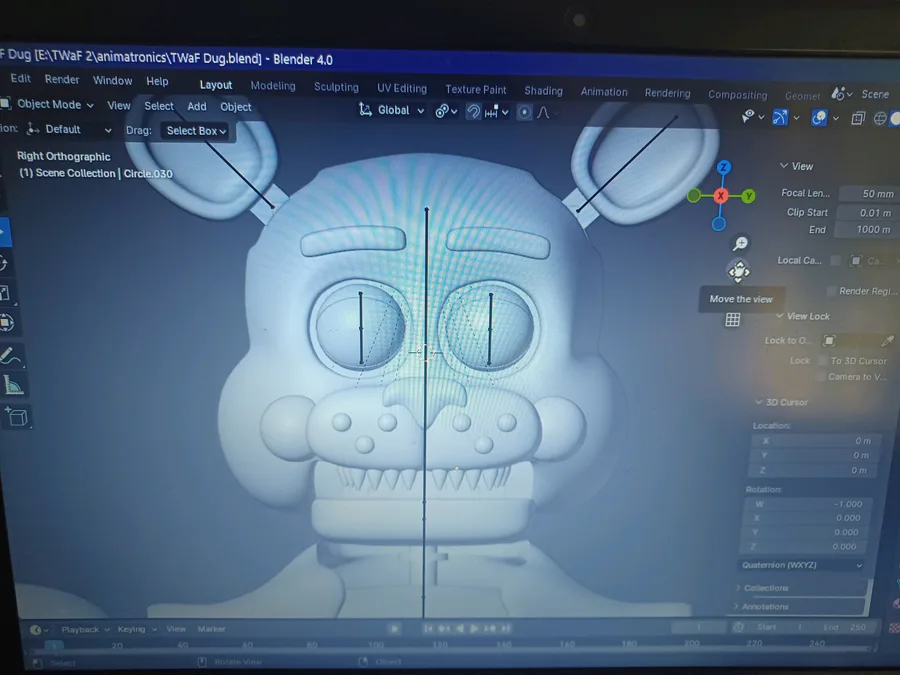Open the Default orientation dropdown
Viewport: 900px width, 675px height.
coord(69,130)
